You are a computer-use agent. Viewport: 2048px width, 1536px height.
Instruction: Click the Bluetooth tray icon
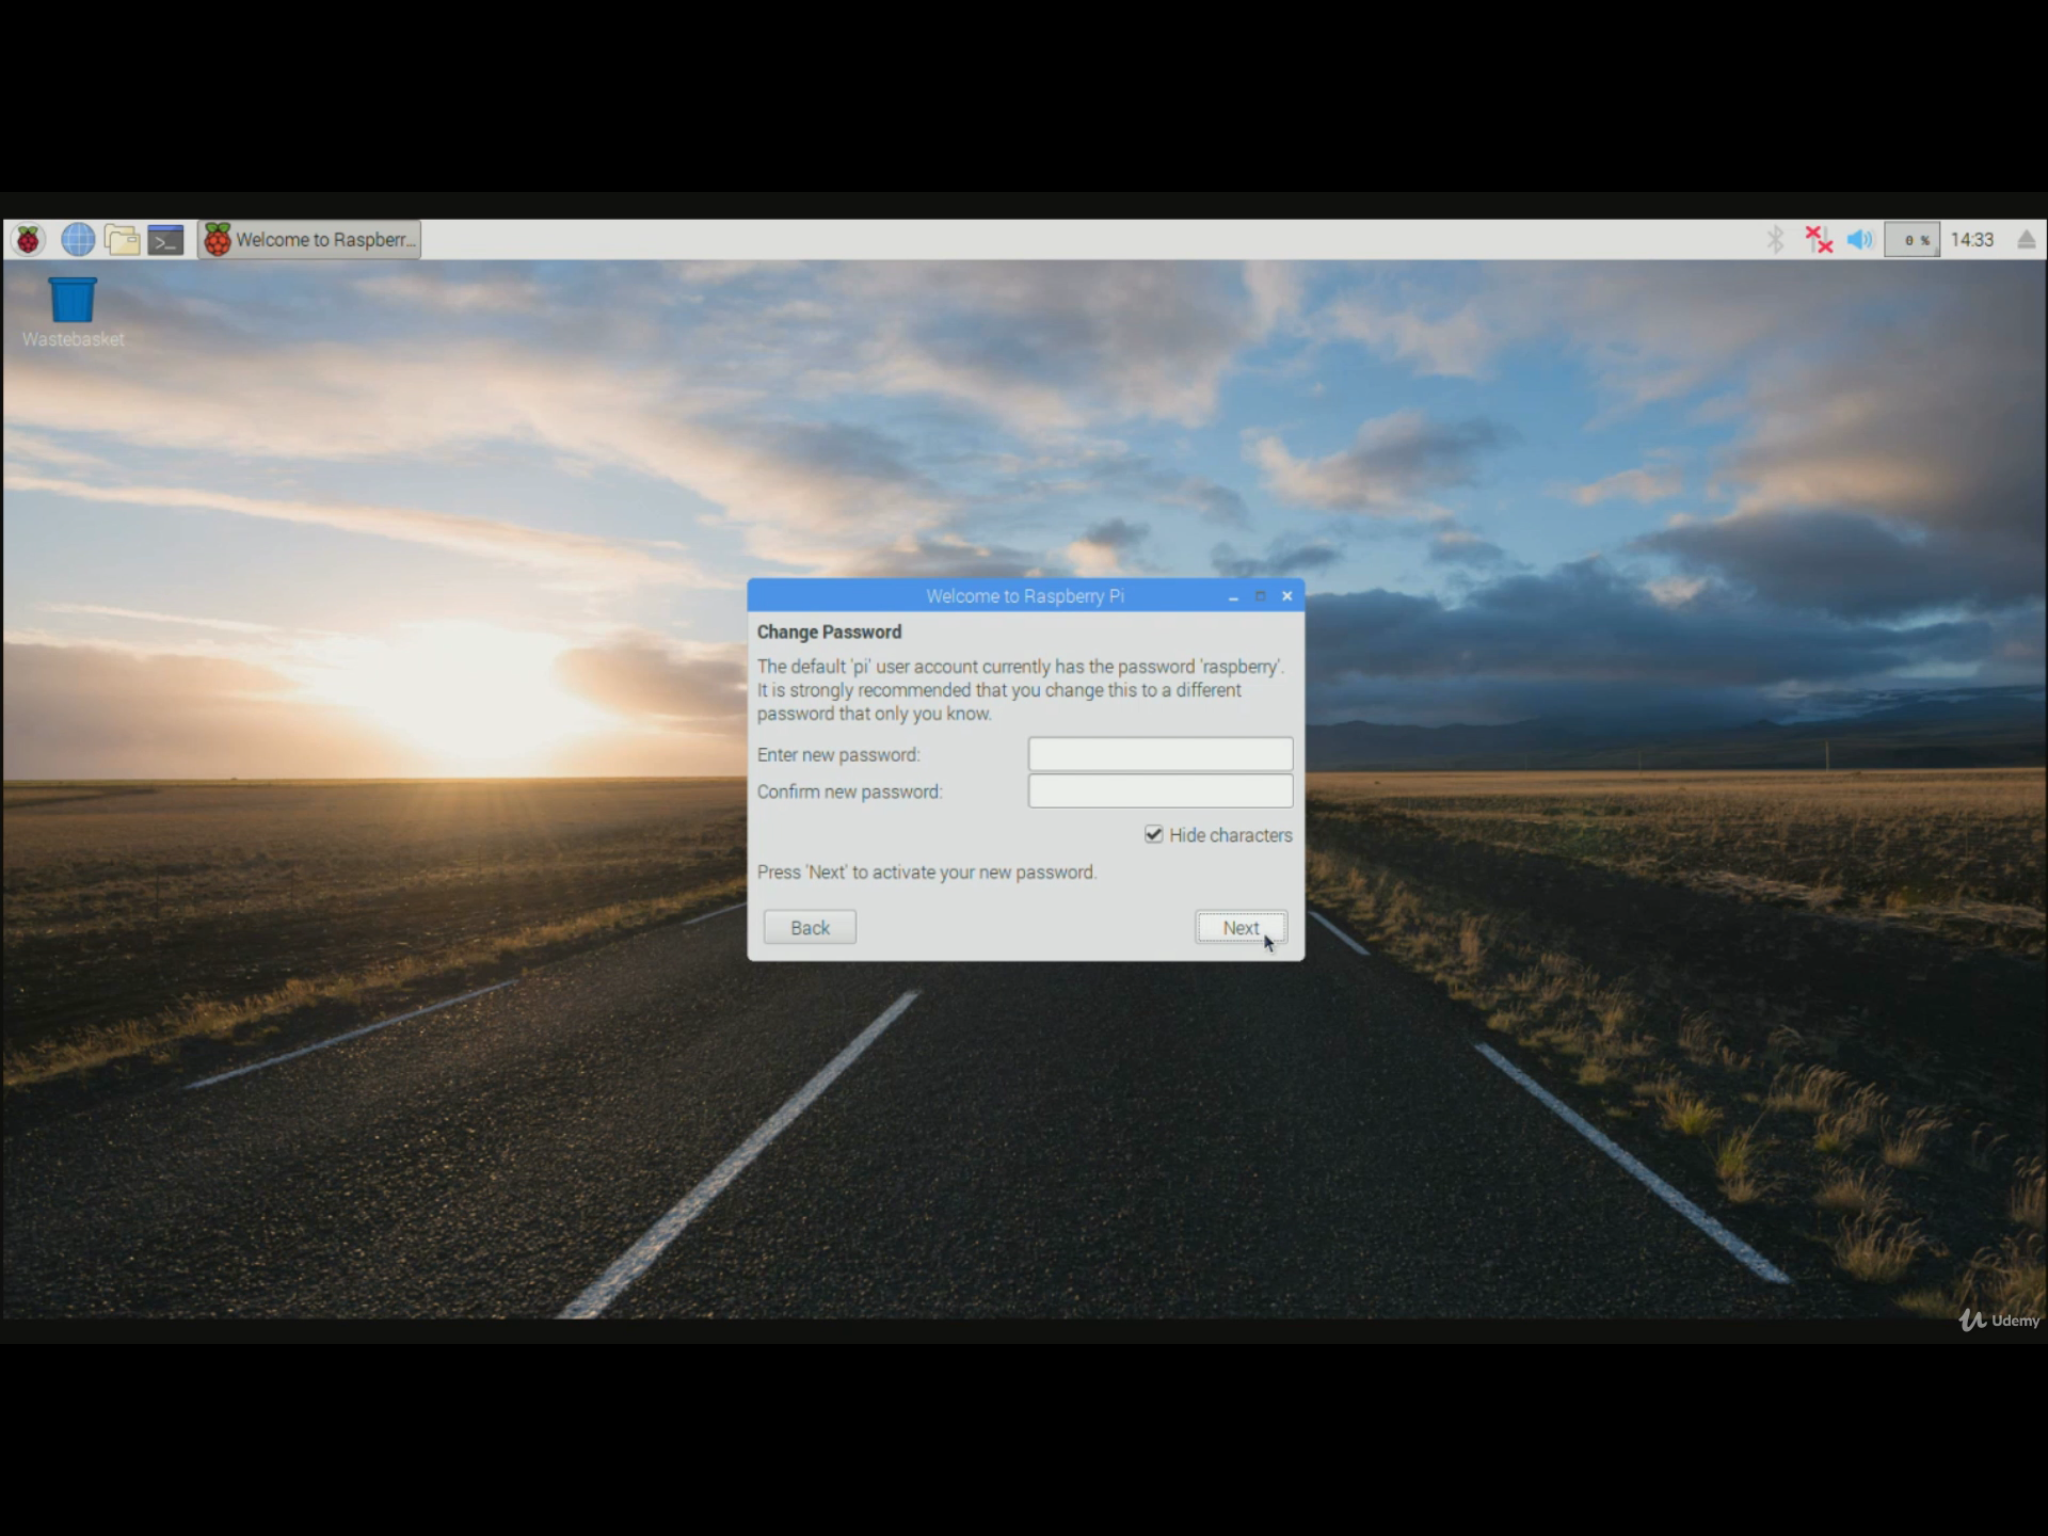pos(1775,240)
